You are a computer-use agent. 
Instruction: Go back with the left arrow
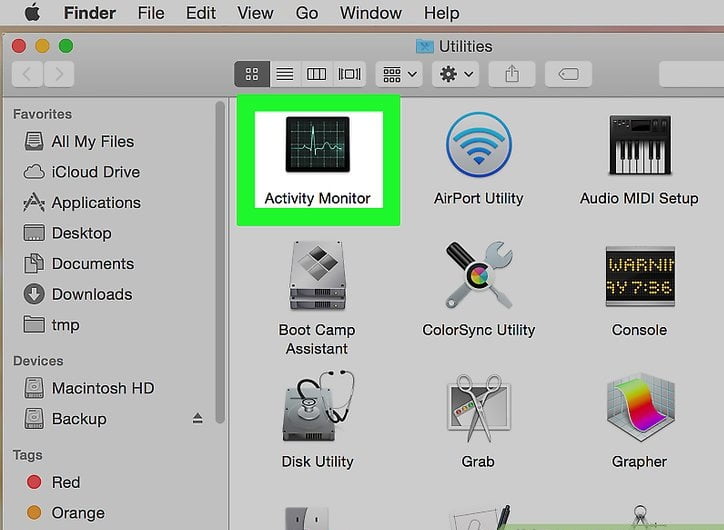[x=27, y=74]
